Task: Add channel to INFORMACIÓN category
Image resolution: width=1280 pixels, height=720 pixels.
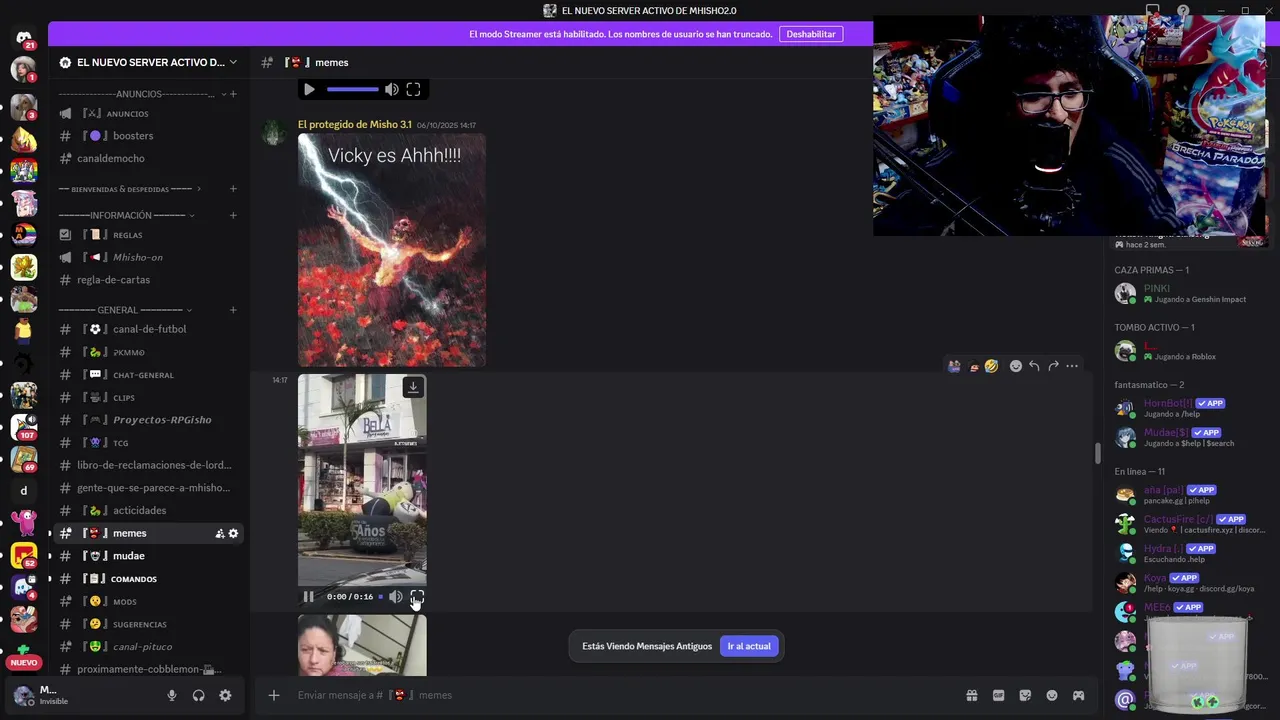Action: point(233,215)
